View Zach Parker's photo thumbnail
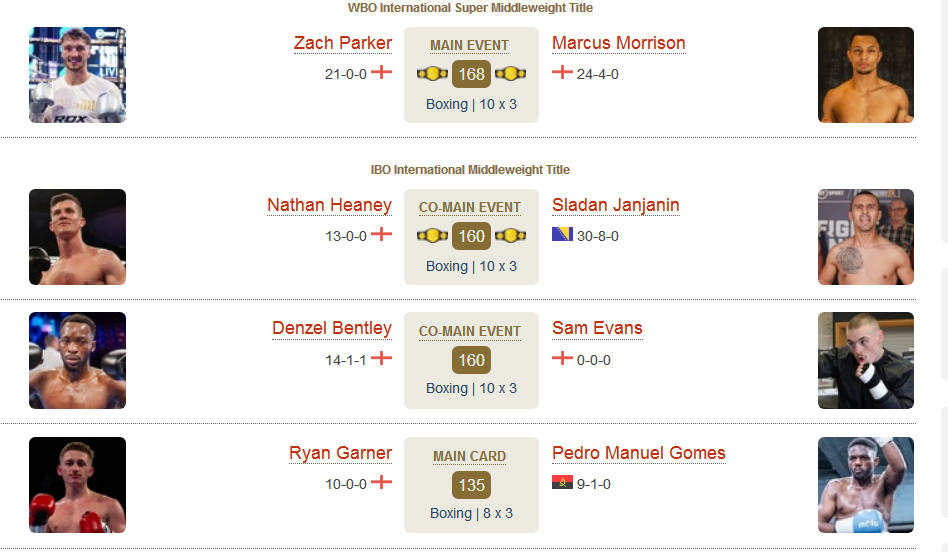 click(77, 75)
